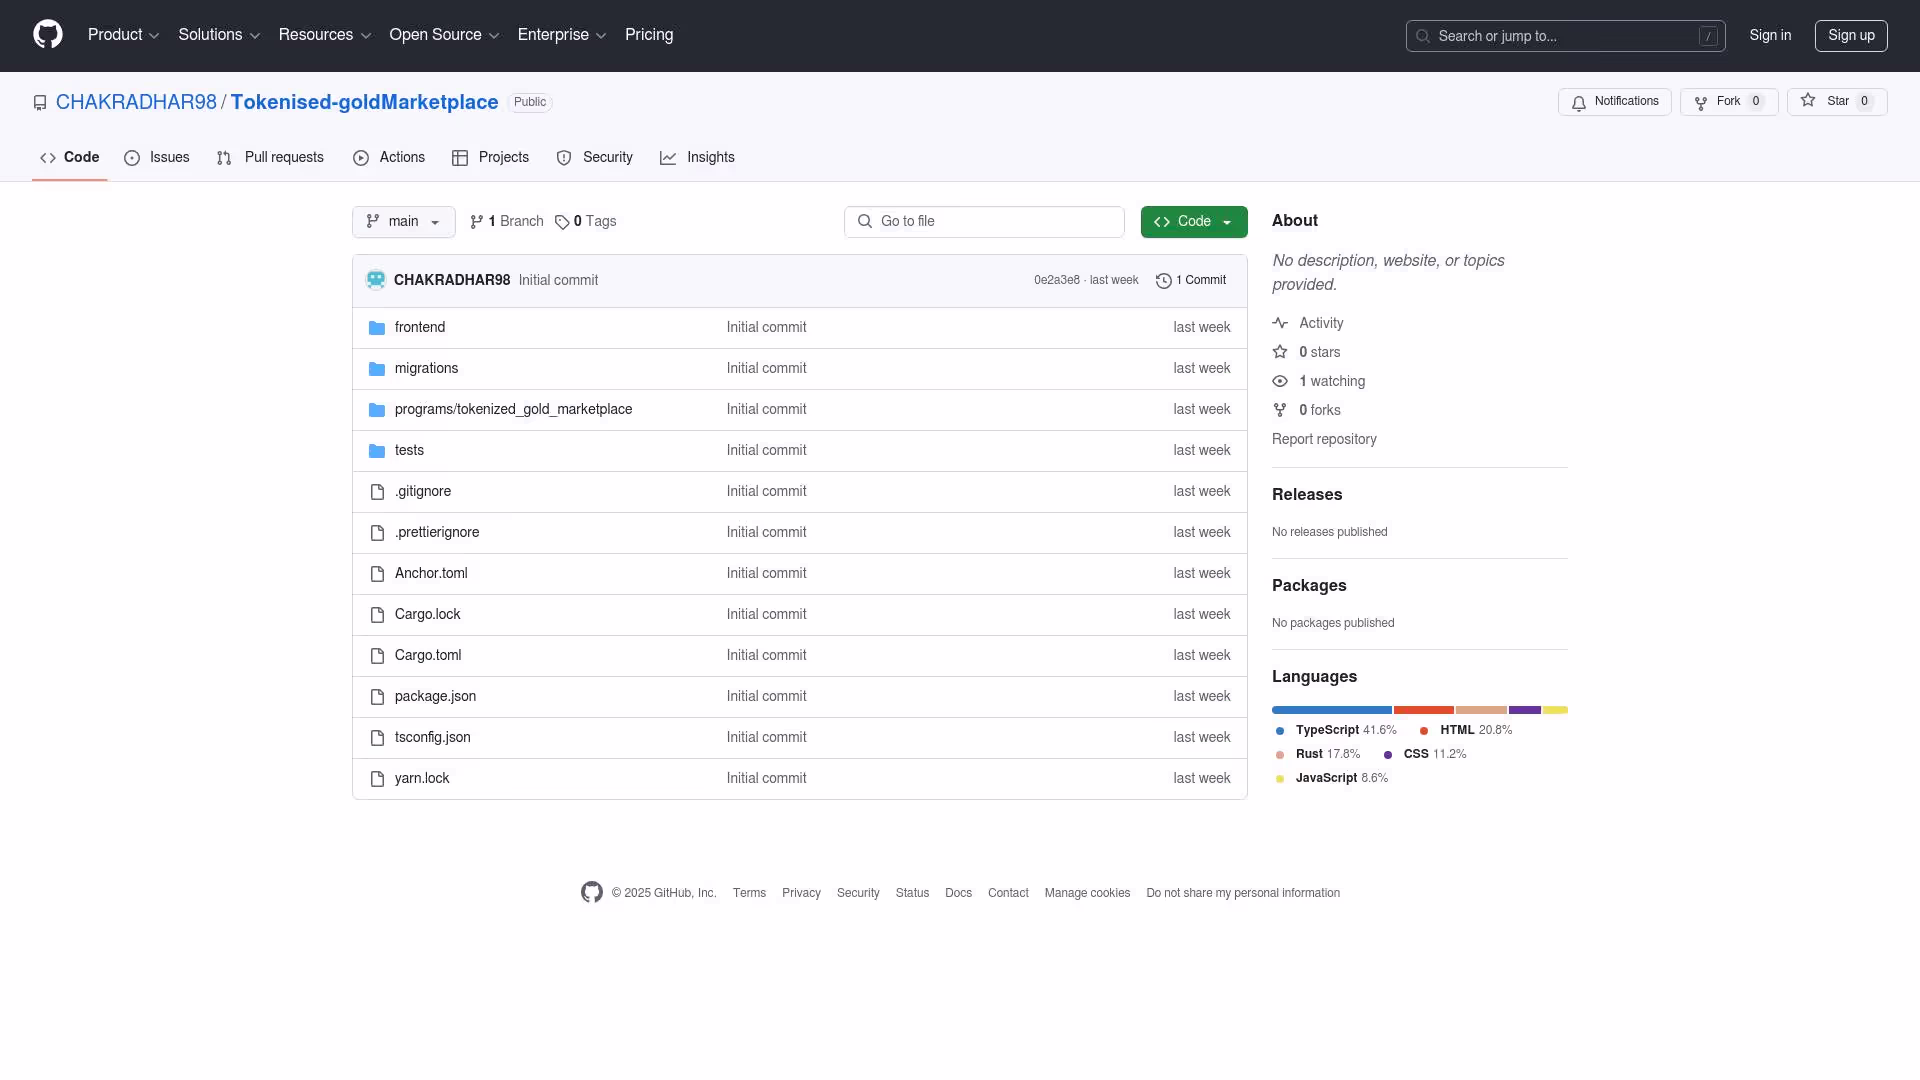Click the tags icon showing 0 Tags
The image size is (1920, 1080).
[x=562, y=222]
